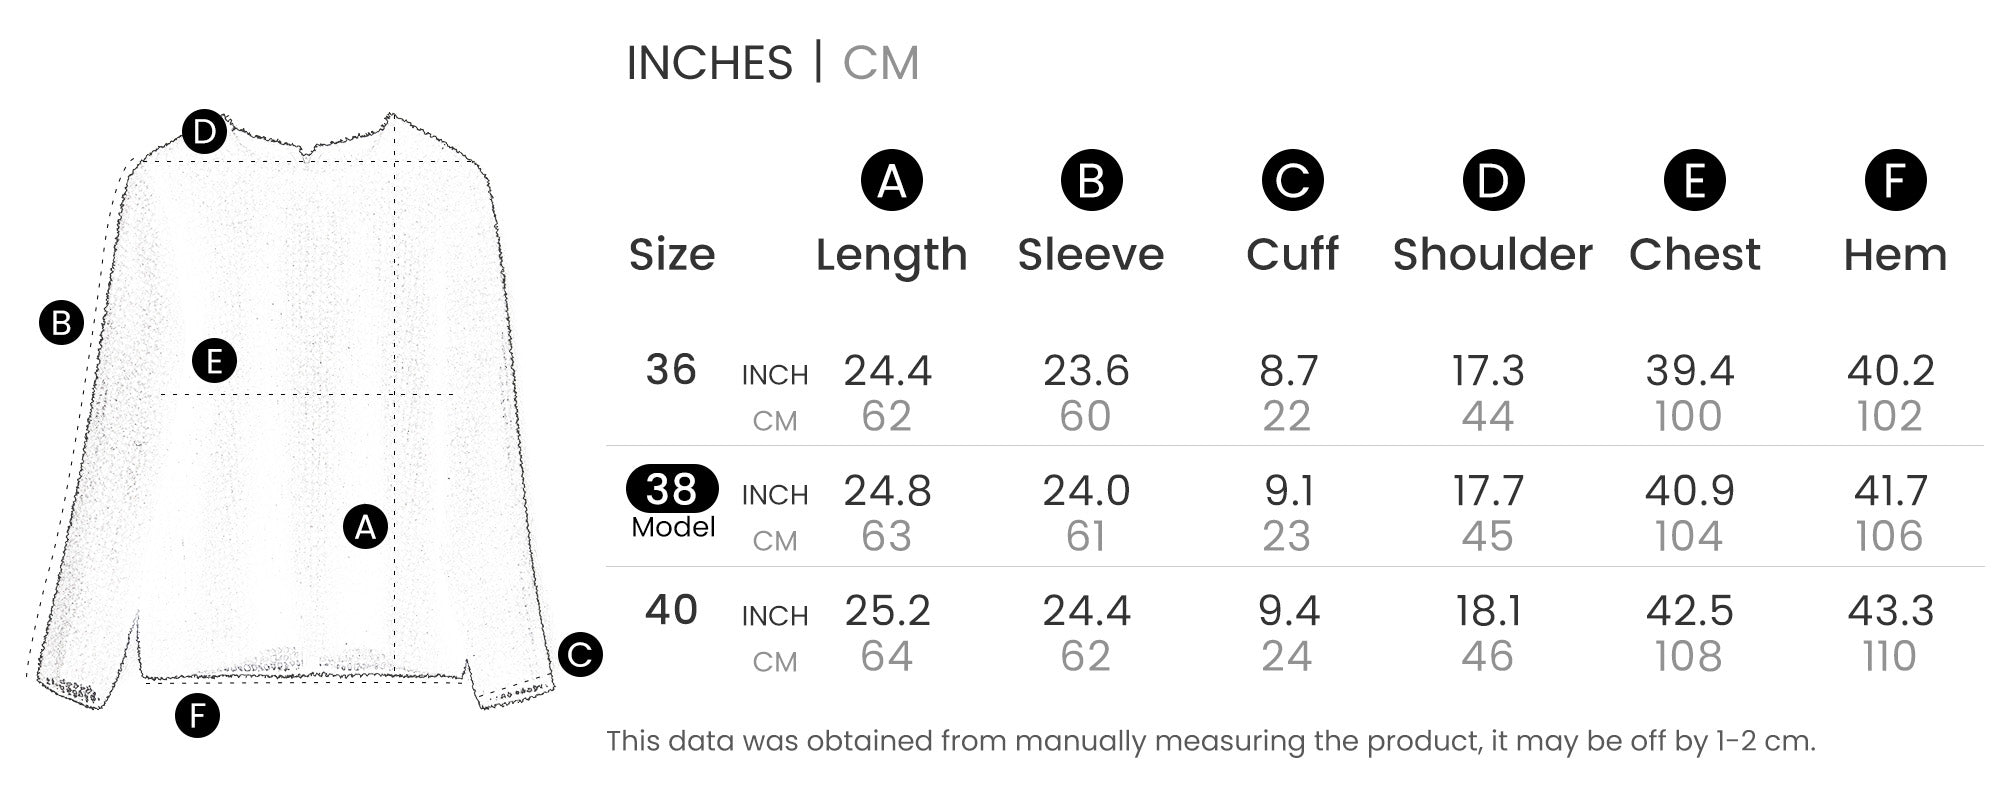Click the B sleeve marker beside sweater
This screenshot has height=806, width=2000.
[61, 323]
